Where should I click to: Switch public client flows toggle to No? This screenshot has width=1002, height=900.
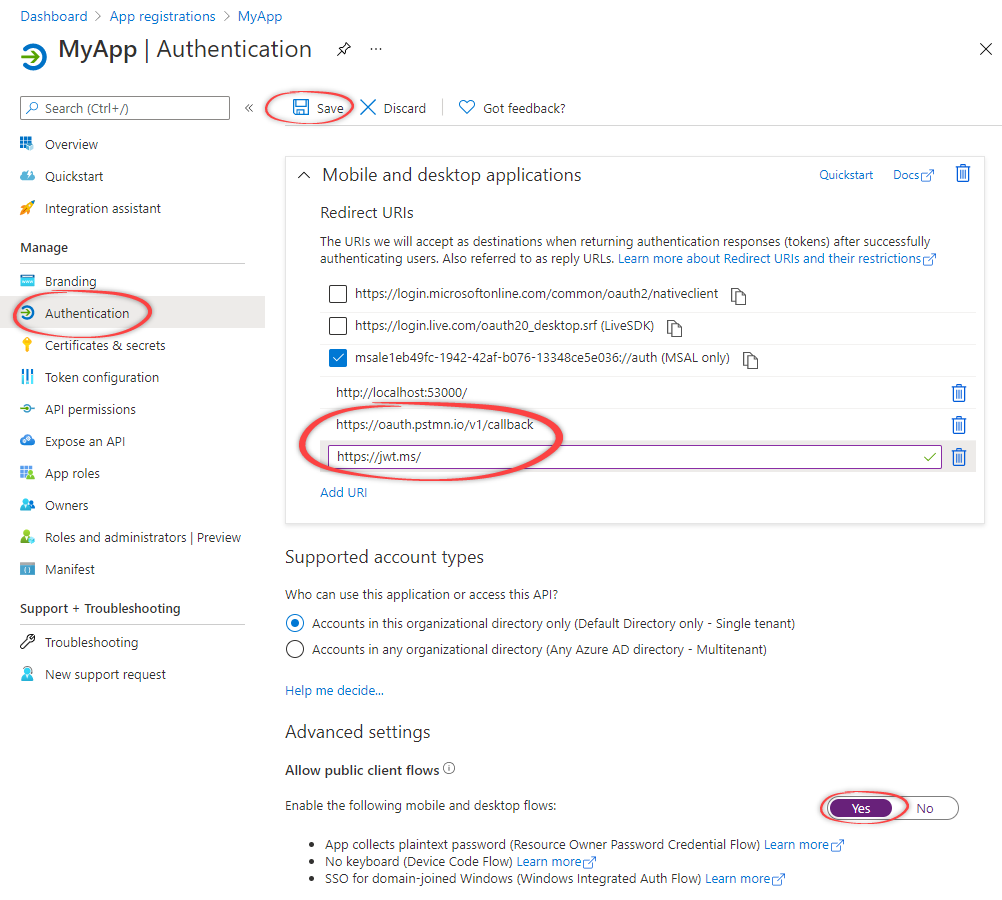pyautogui.click(x=925, y=808)
